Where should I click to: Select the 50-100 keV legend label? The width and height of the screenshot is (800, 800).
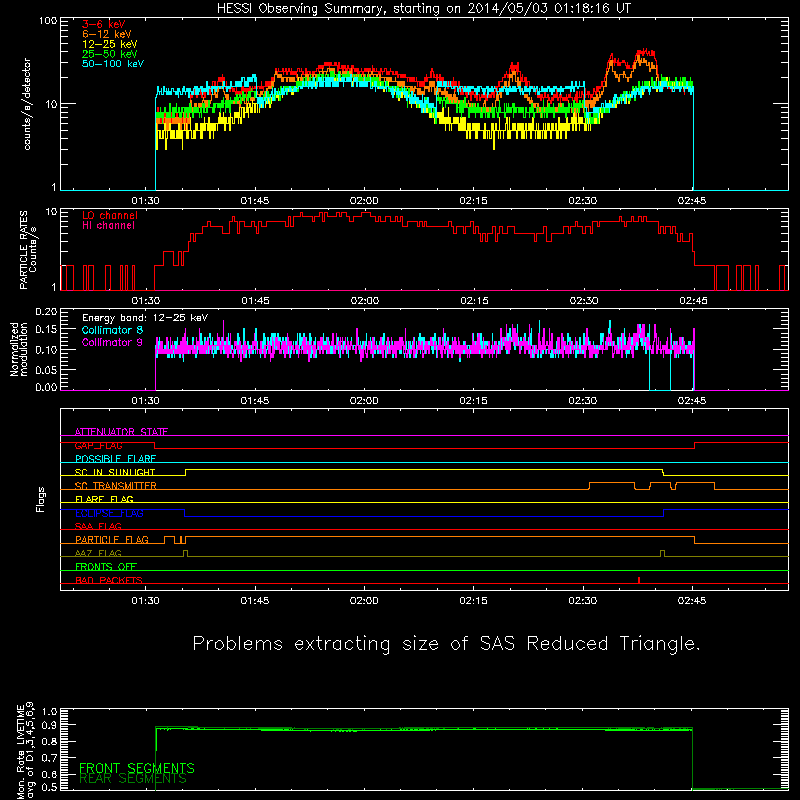click(x=113, y=64)
